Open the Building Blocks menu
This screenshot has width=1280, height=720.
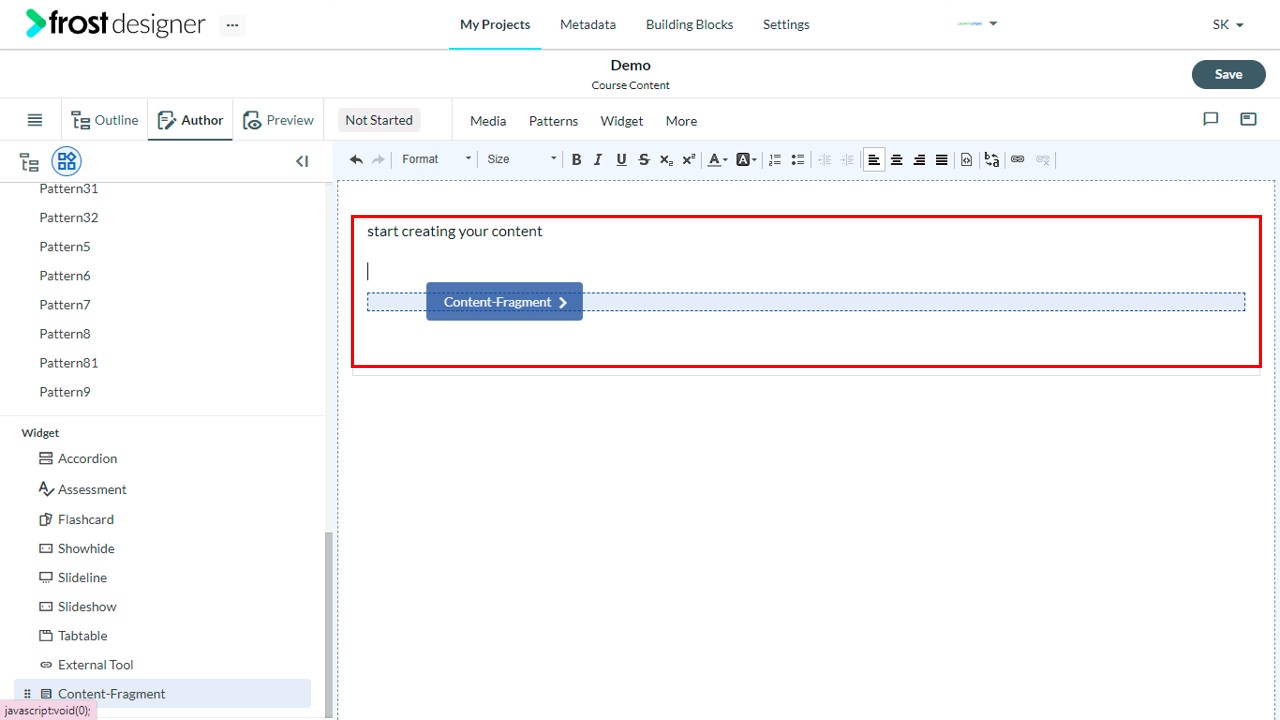pyautogui.click(x=689, y=24)
